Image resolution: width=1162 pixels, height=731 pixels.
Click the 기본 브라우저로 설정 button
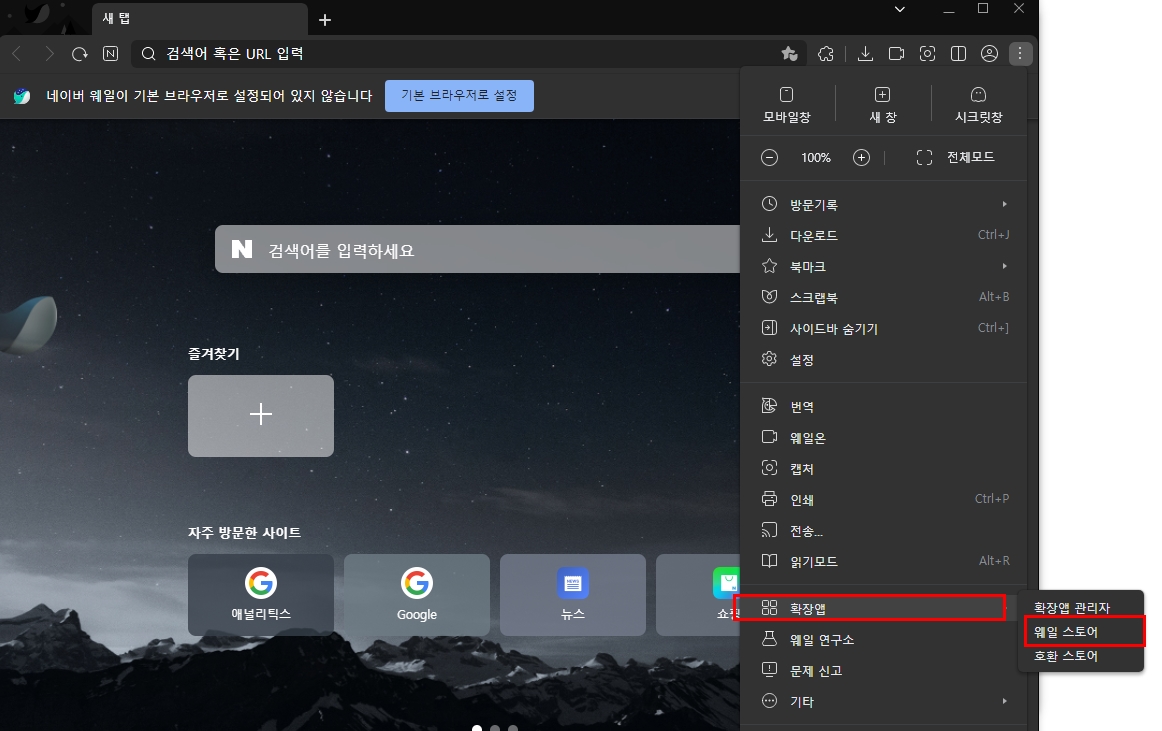[459, 96]
